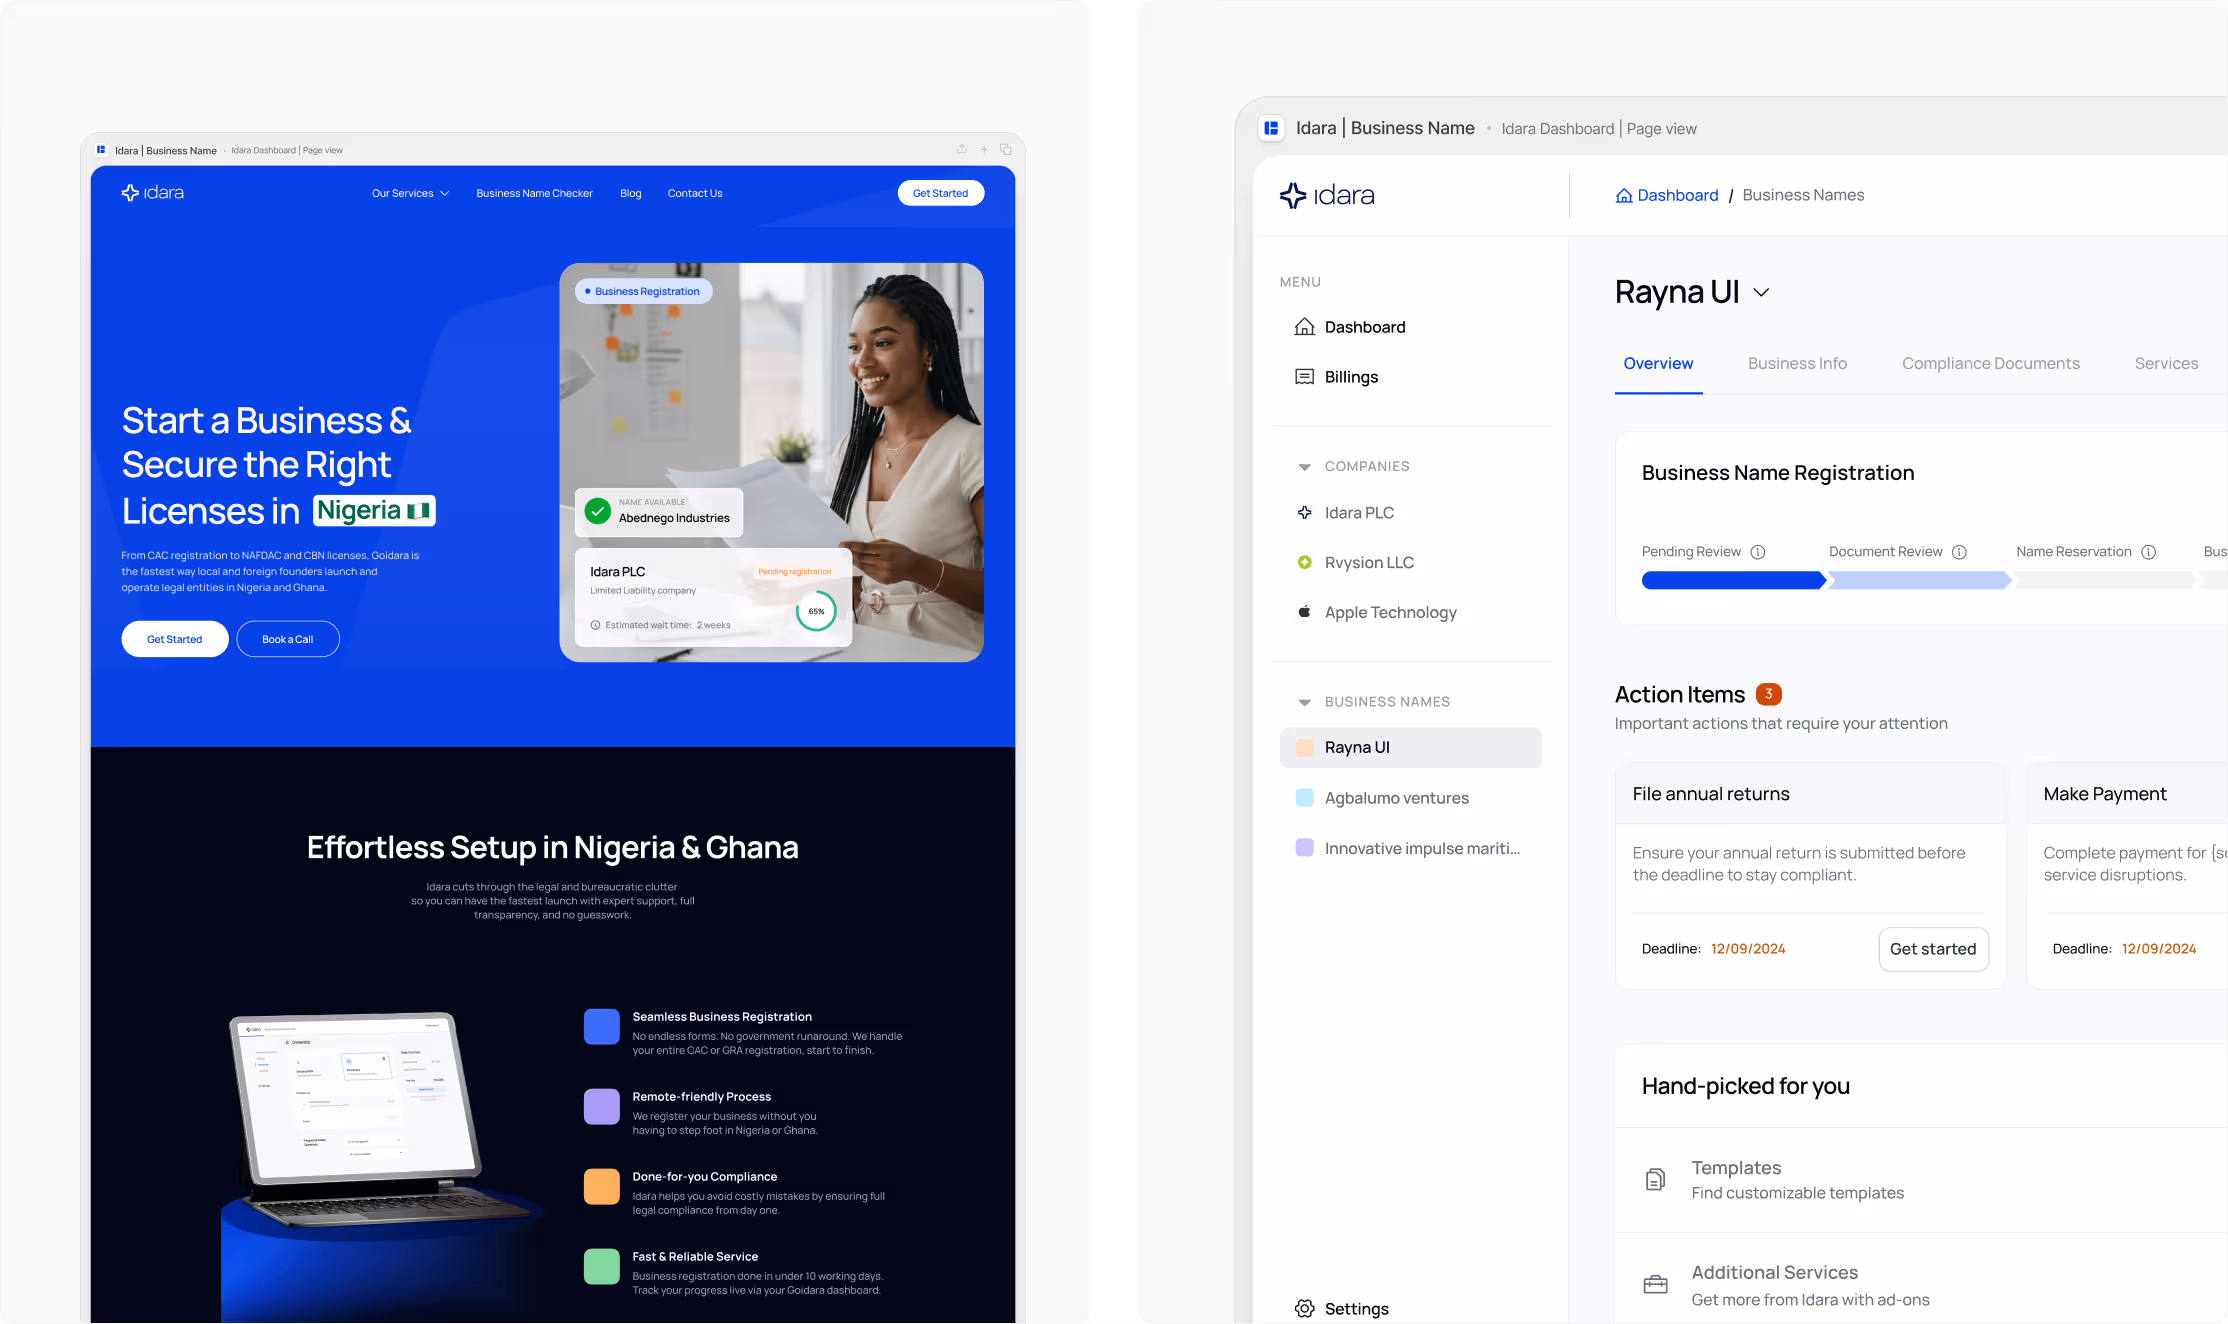Click the green Rvysion LLC company icon
Image resolution: width=2228 pixels, height=1324 pixels.
pyautogui.click(x=1304, y=563)
